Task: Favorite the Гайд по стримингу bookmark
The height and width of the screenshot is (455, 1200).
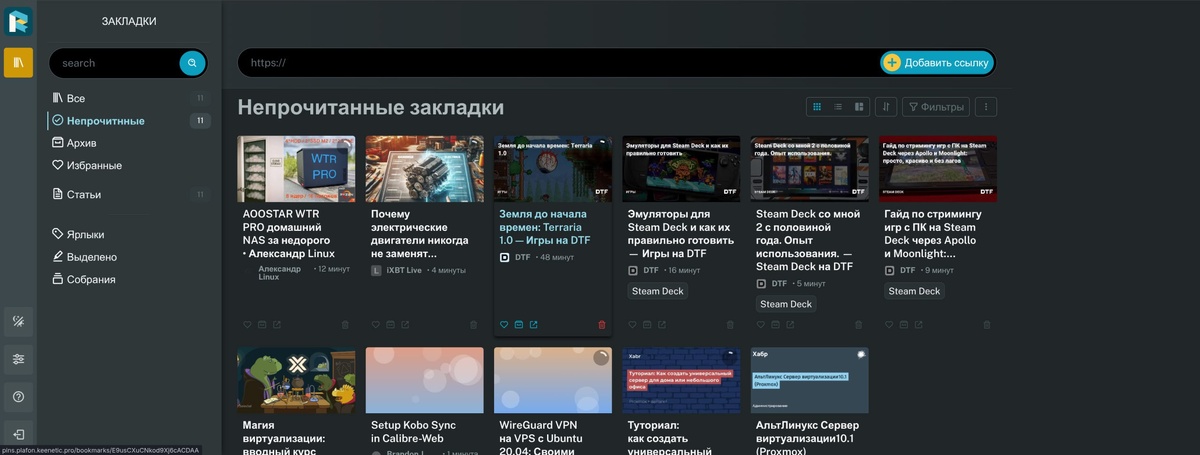Action: (889, 325)
